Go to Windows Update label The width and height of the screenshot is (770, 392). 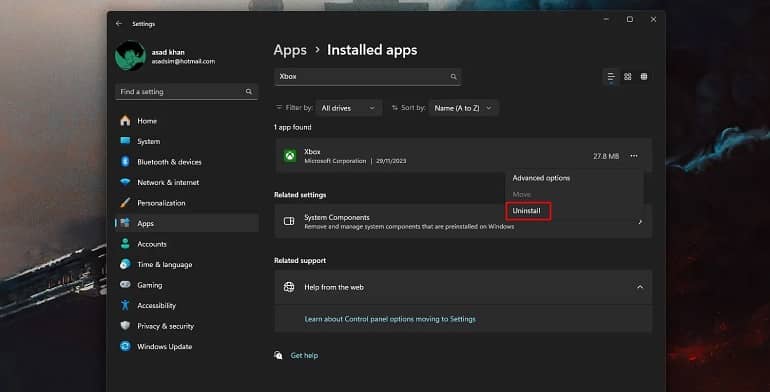[x=165, y=346]
